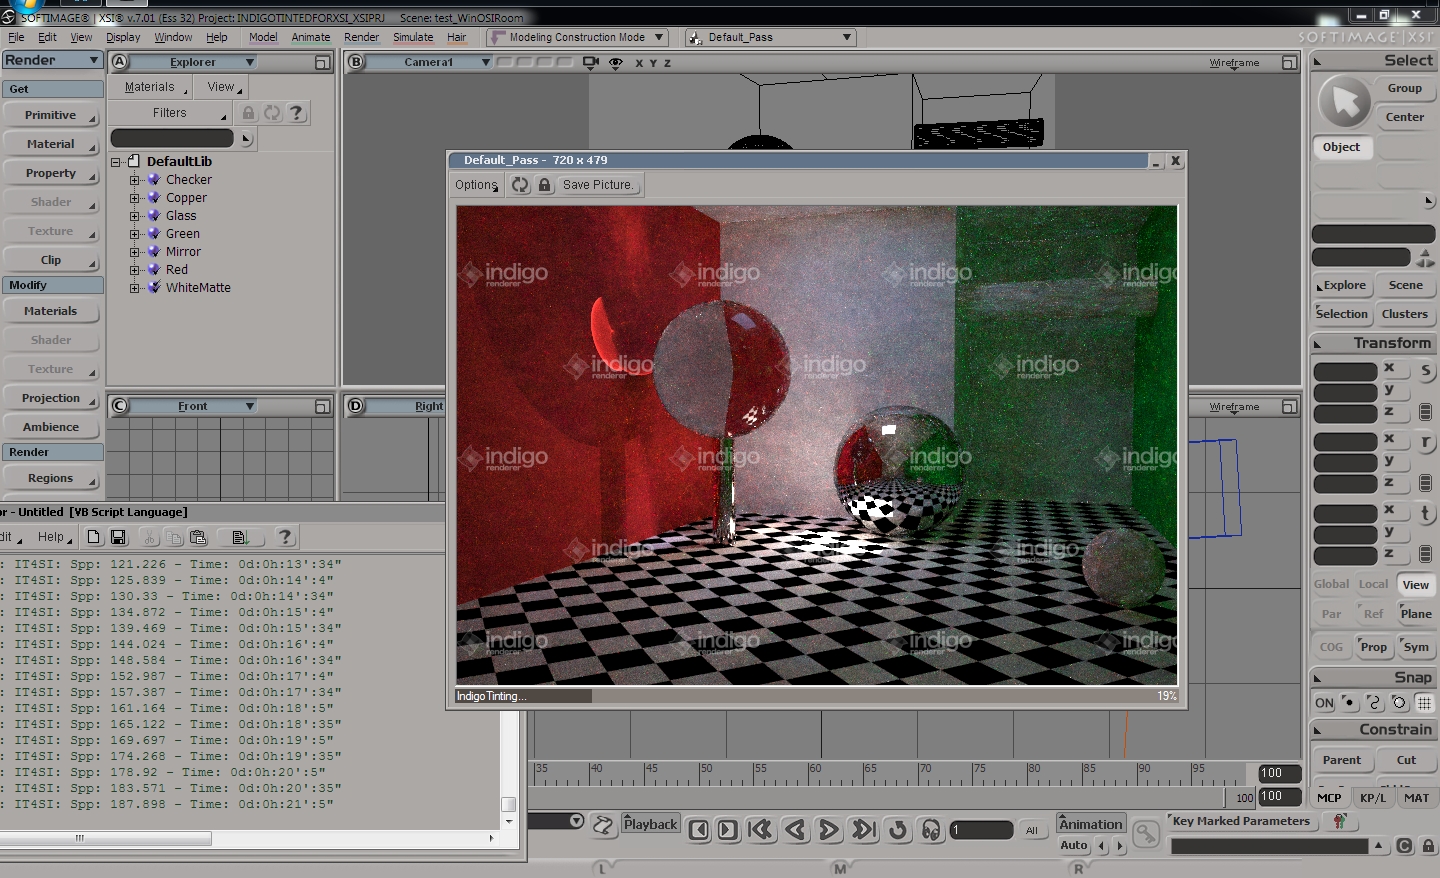1440x878 pixels.
Task: Click the Key Marked Parameters button
Action: (x=1241, y=821)
